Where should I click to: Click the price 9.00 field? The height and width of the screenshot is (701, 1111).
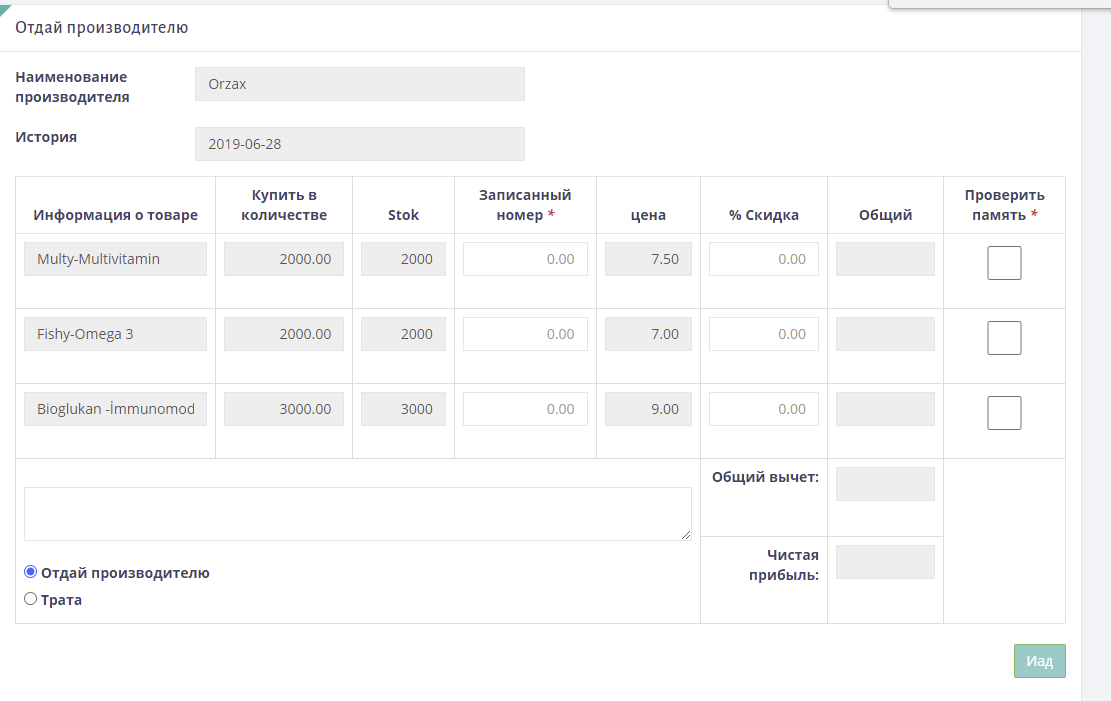pyautogui.click(x=648, y=409)
